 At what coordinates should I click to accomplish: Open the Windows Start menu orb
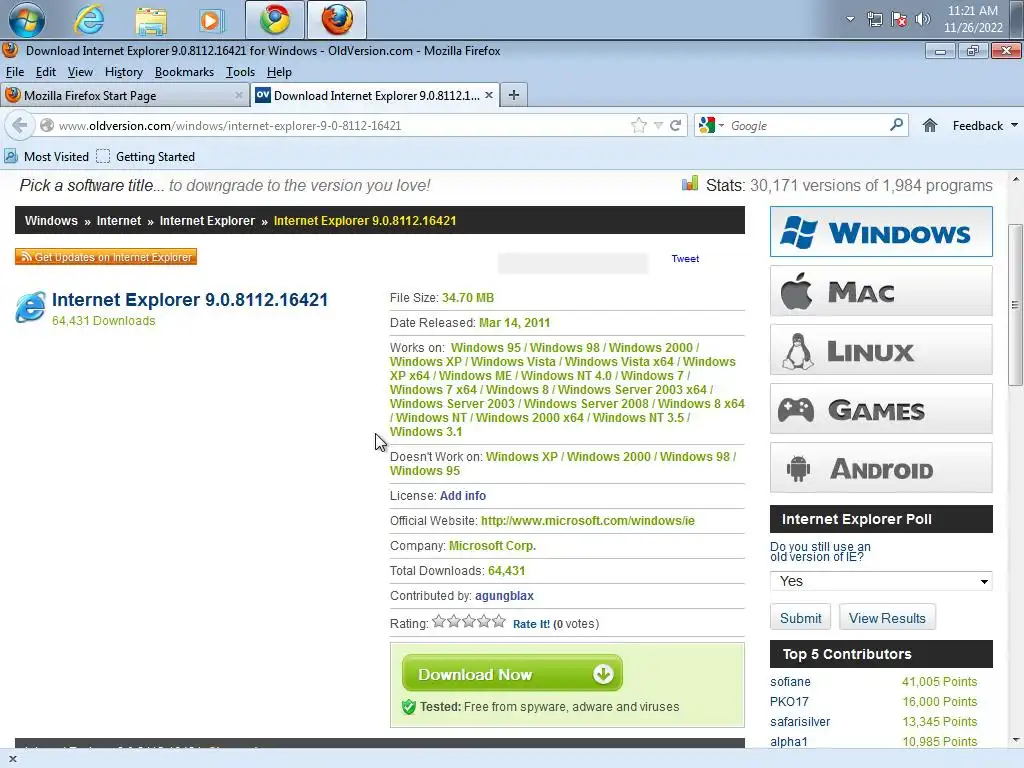(27, 20)
